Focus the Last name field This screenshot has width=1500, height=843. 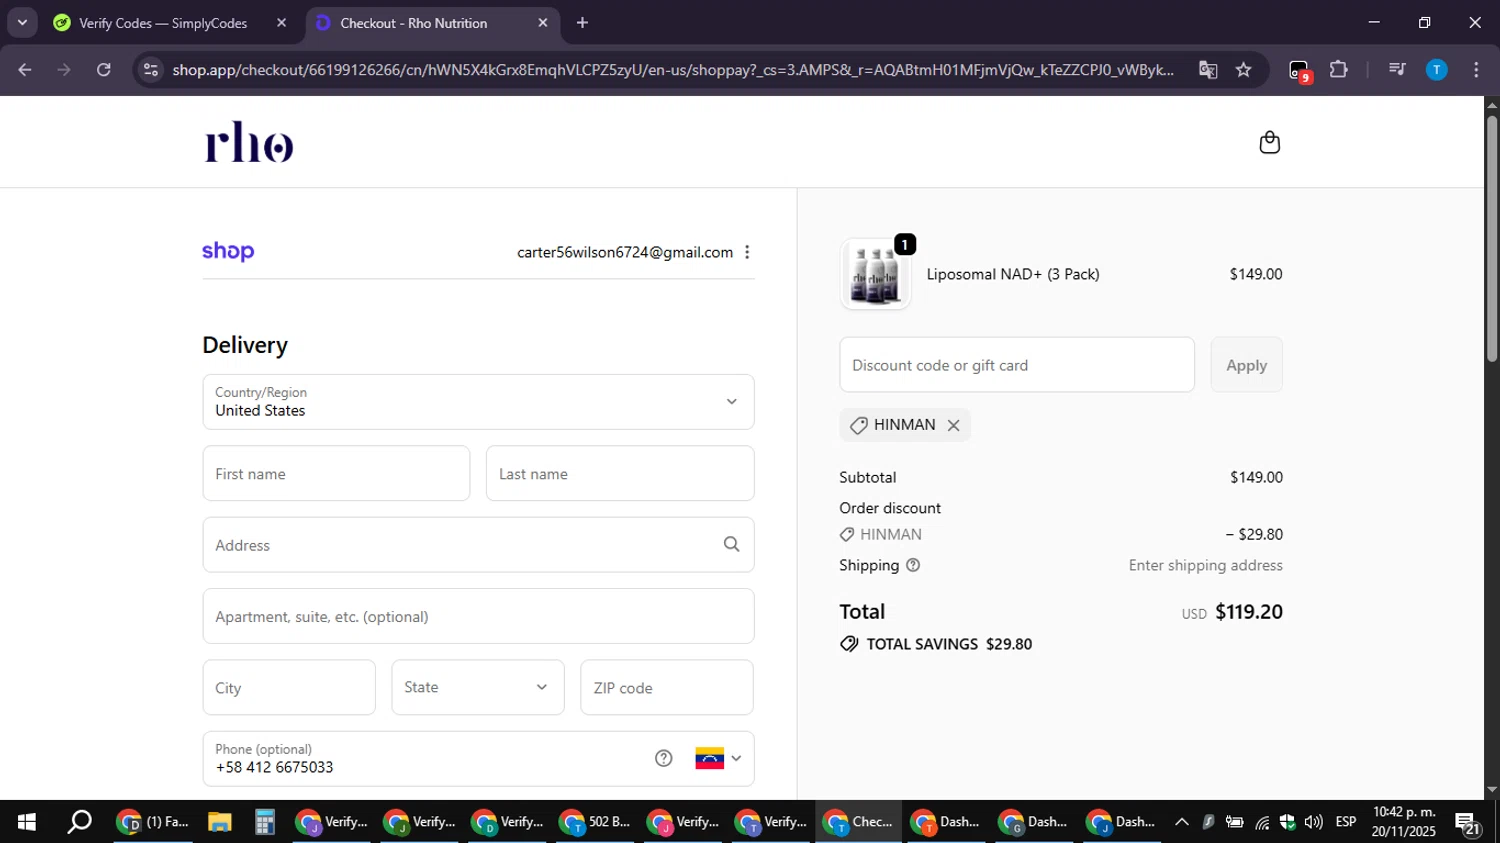click(620, 473)
